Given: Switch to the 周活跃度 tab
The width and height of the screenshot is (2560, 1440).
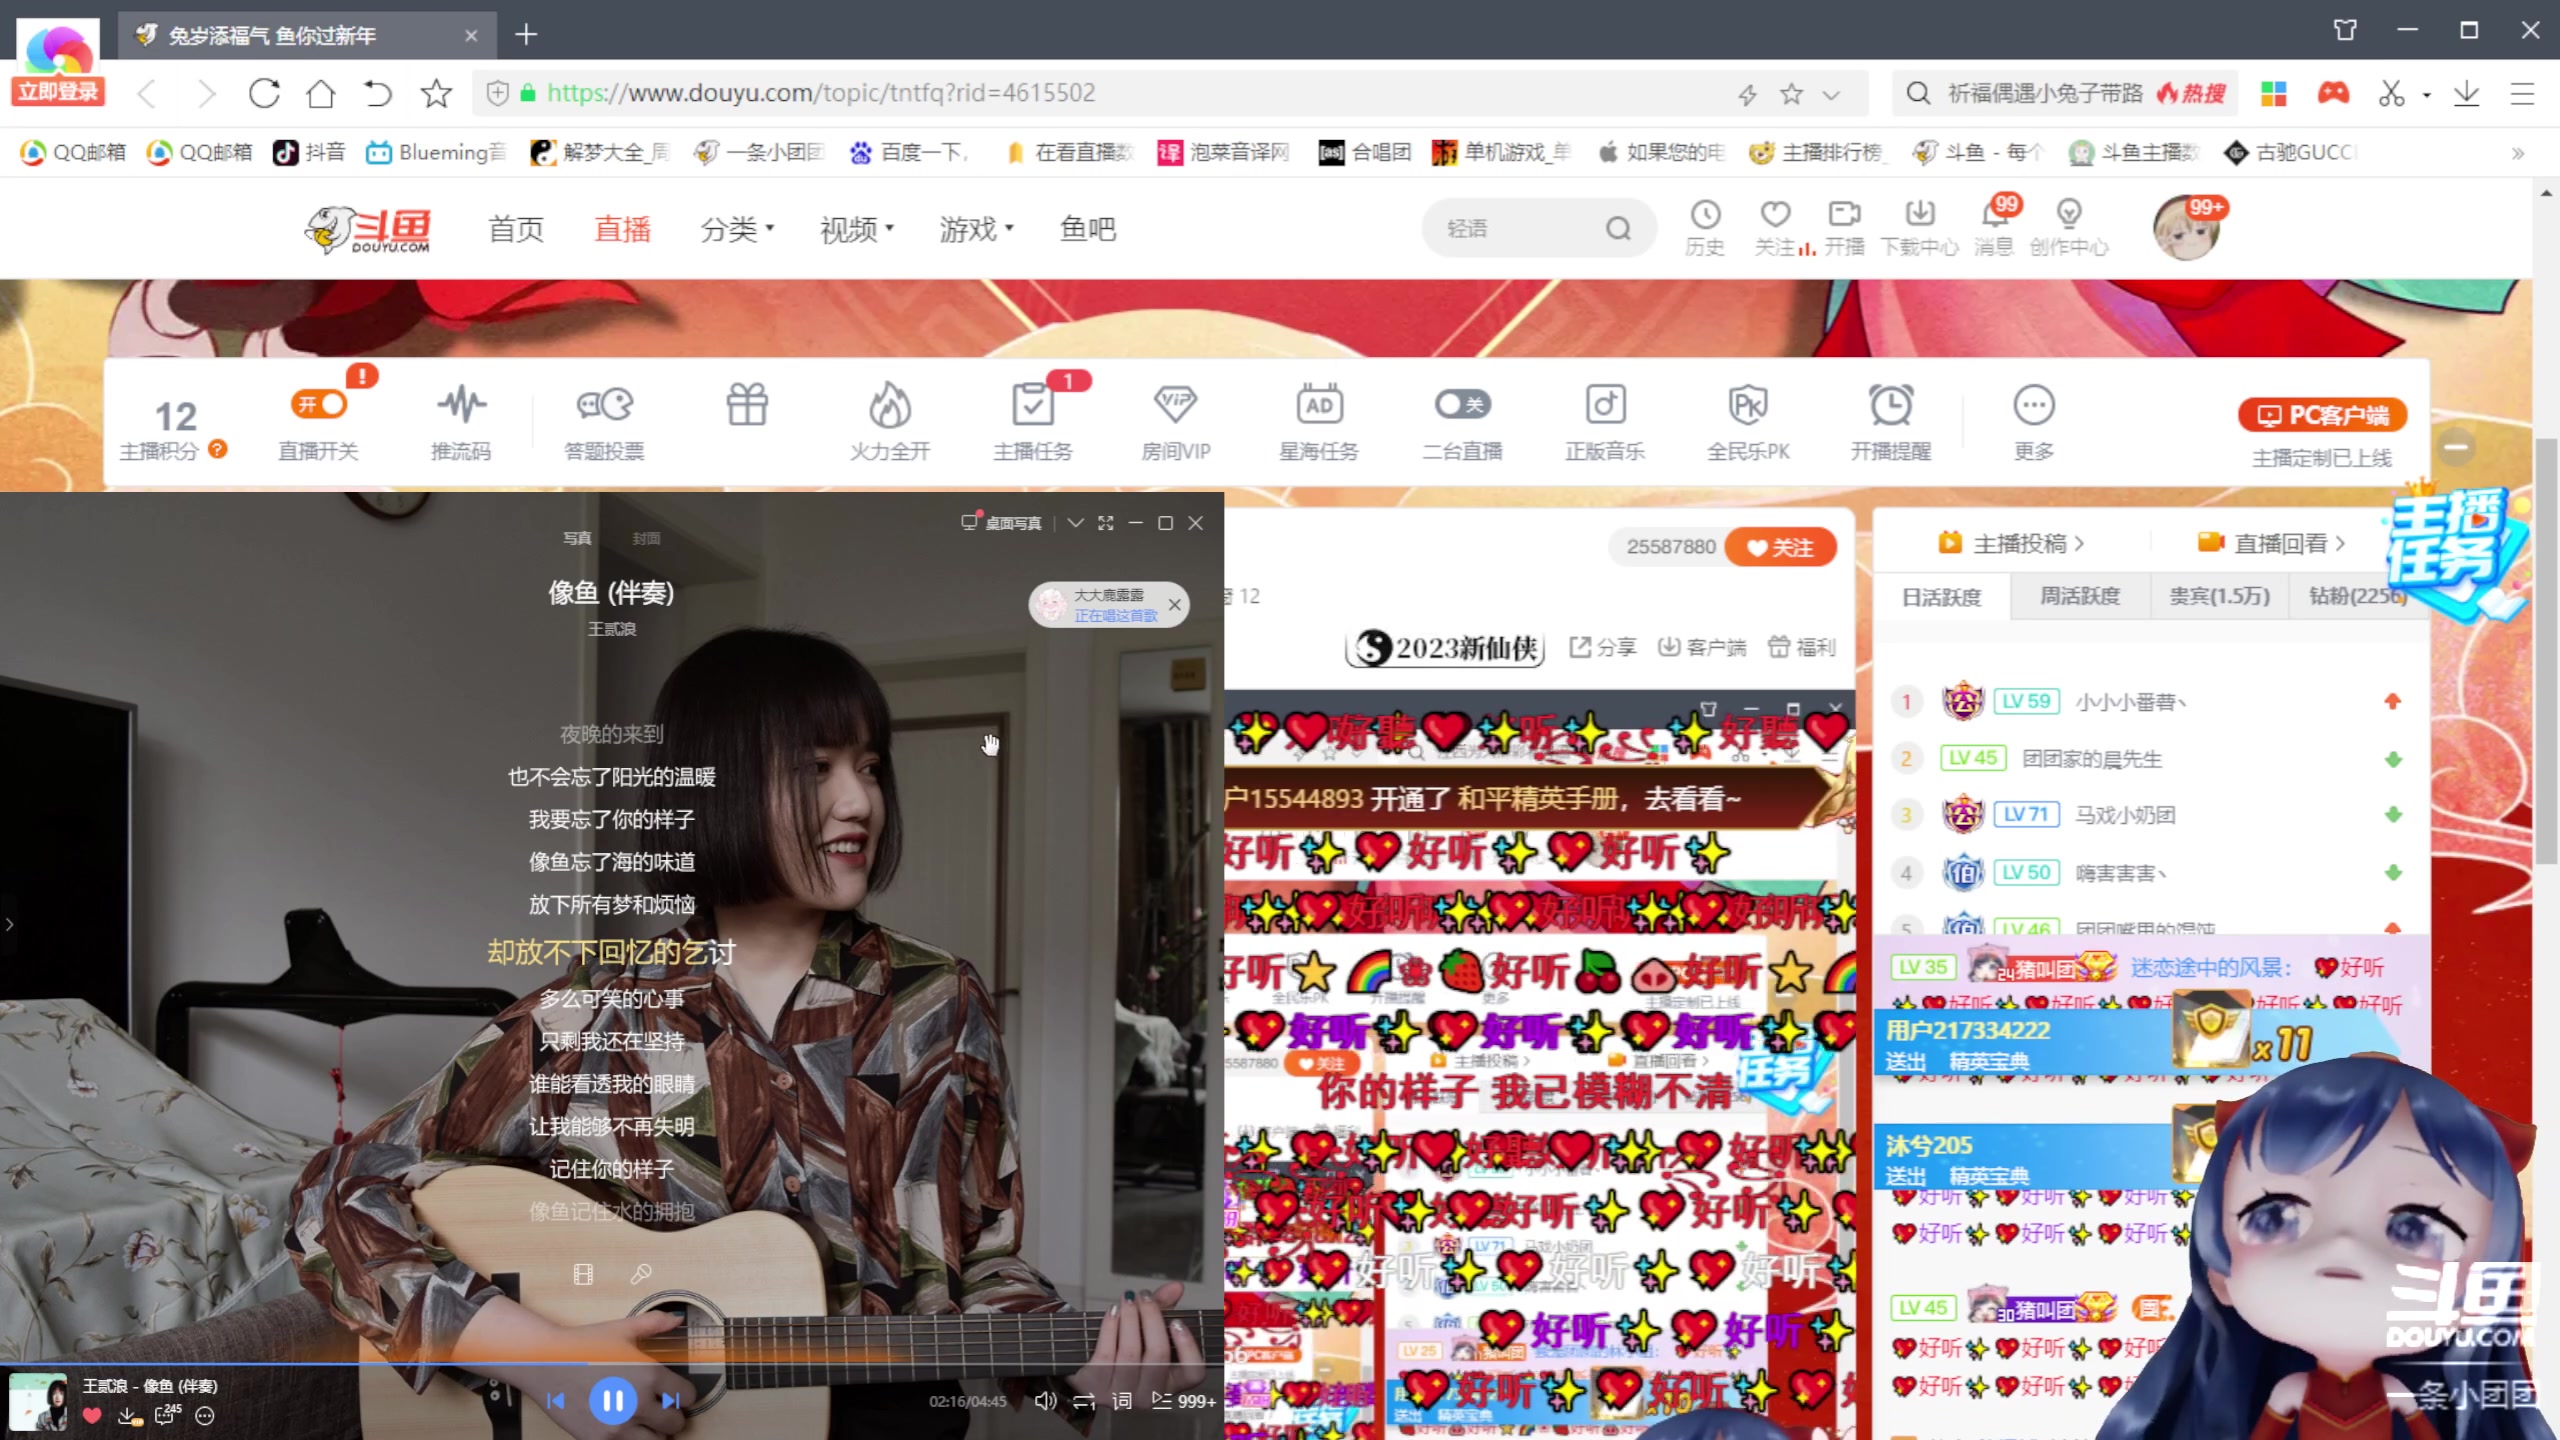Looking at the screenshot, I should (x=2079, y=595).
